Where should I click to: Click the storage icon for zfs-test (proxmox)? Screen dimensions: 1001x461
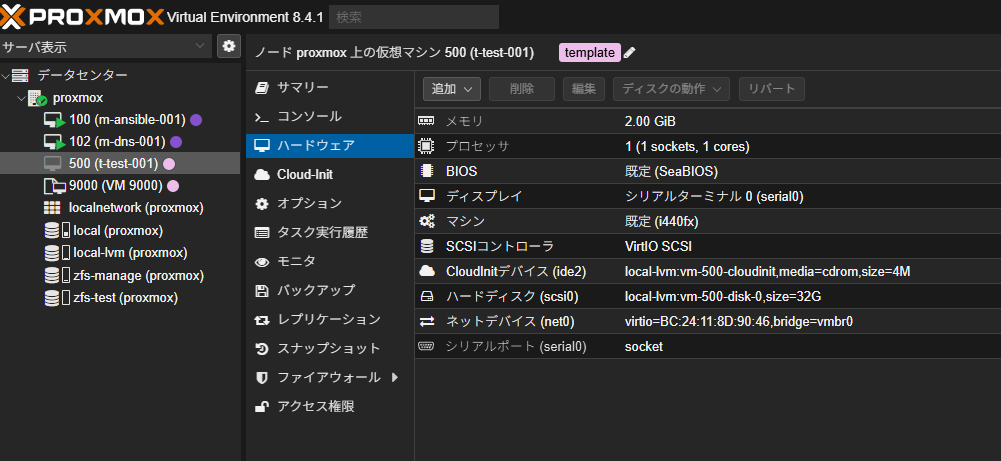pyautogui.click(x=56, y=298)
